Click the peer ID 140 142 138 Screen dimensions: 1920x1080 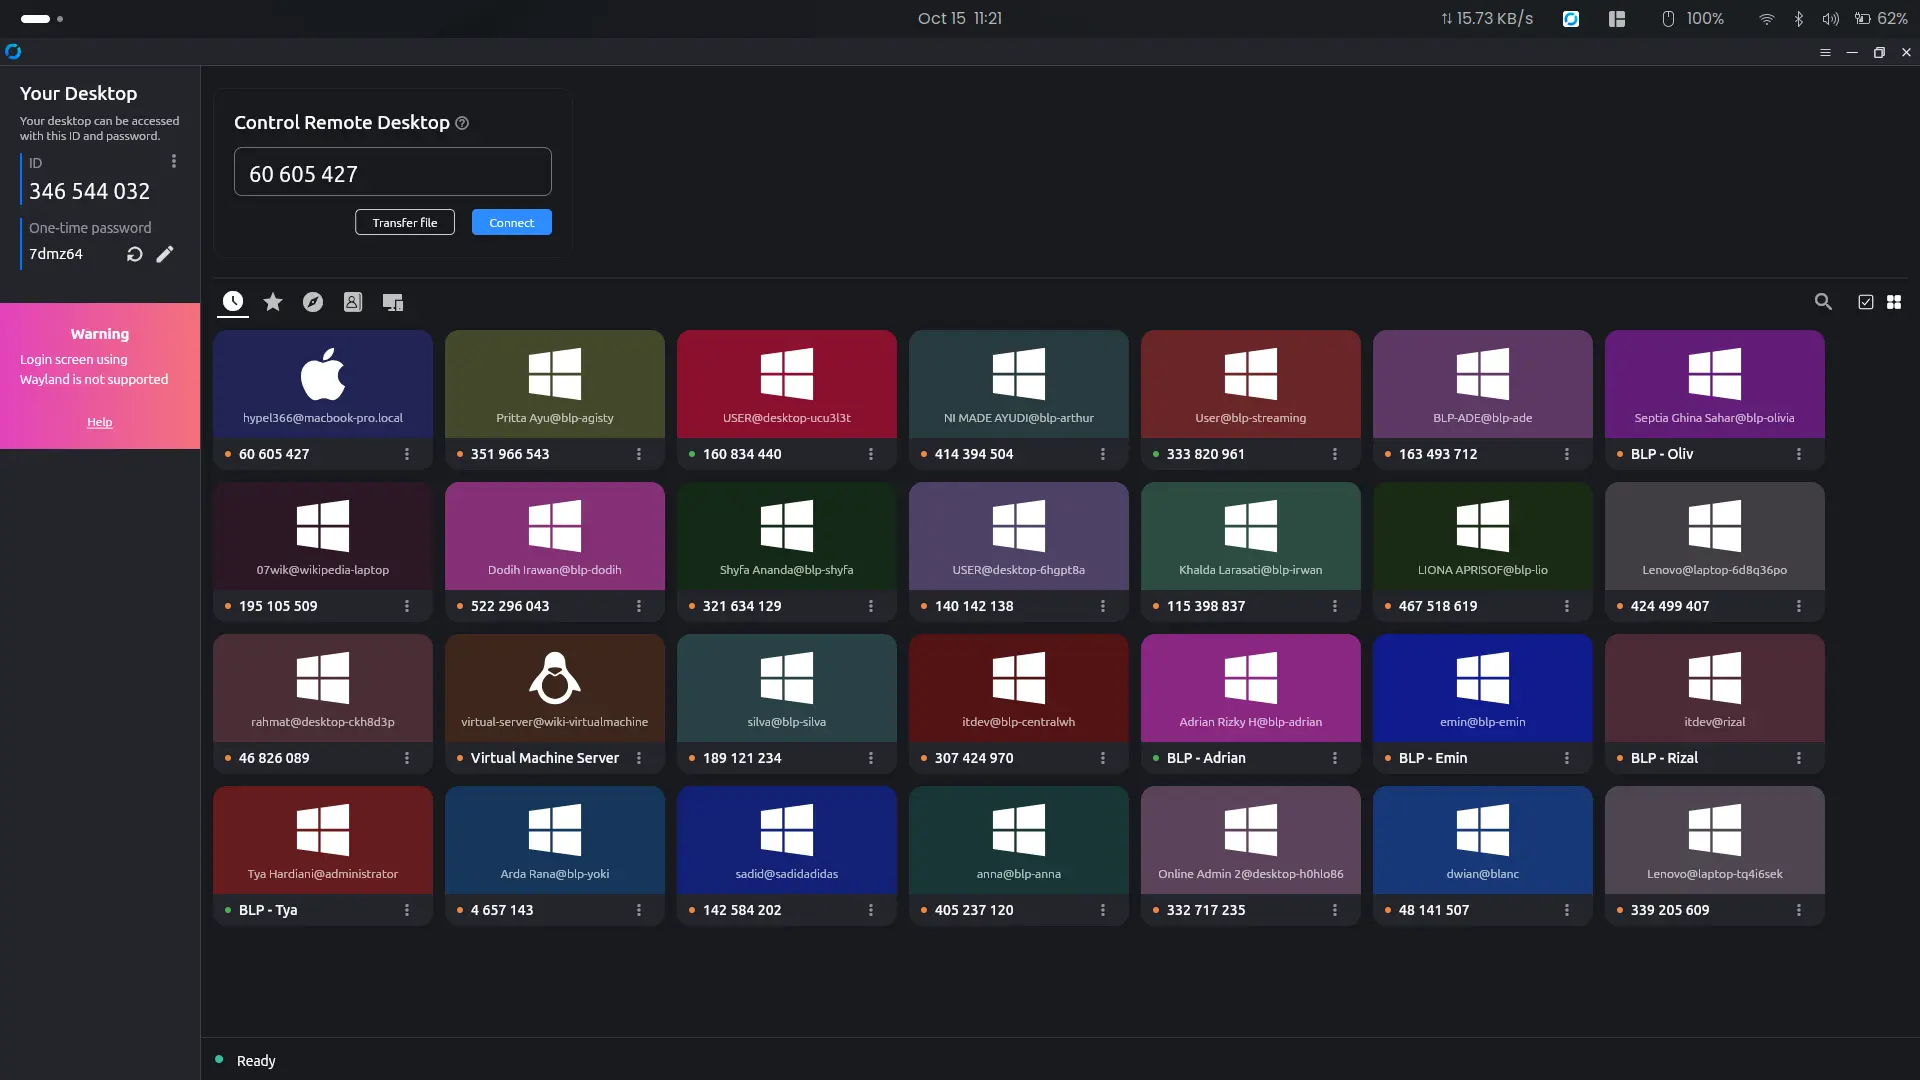point(974,606)
